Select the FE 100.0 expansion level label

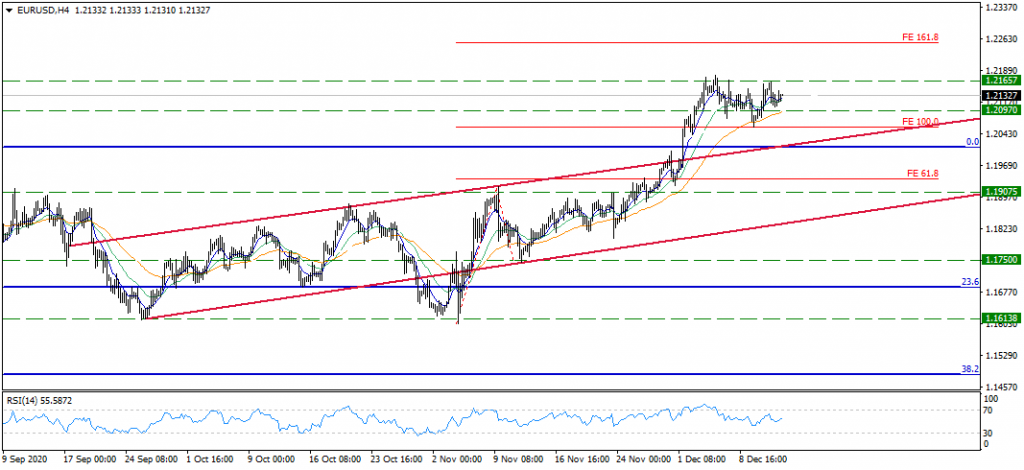[x=919, y=121]
